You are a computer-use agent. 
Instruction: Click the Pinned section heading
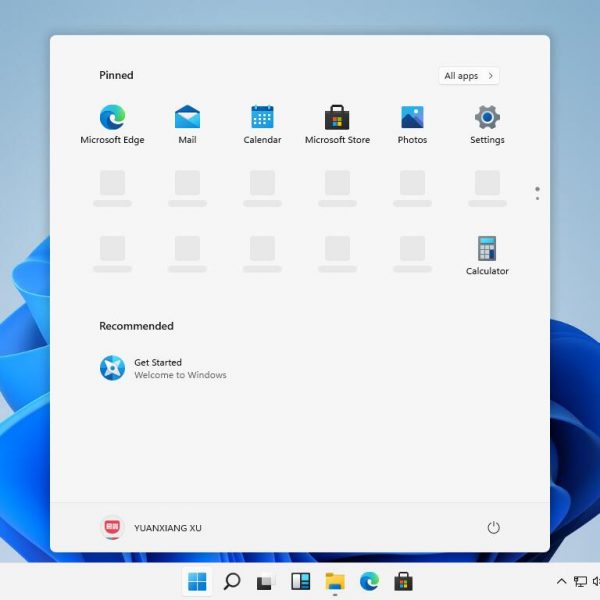click(x=116, y=75)
